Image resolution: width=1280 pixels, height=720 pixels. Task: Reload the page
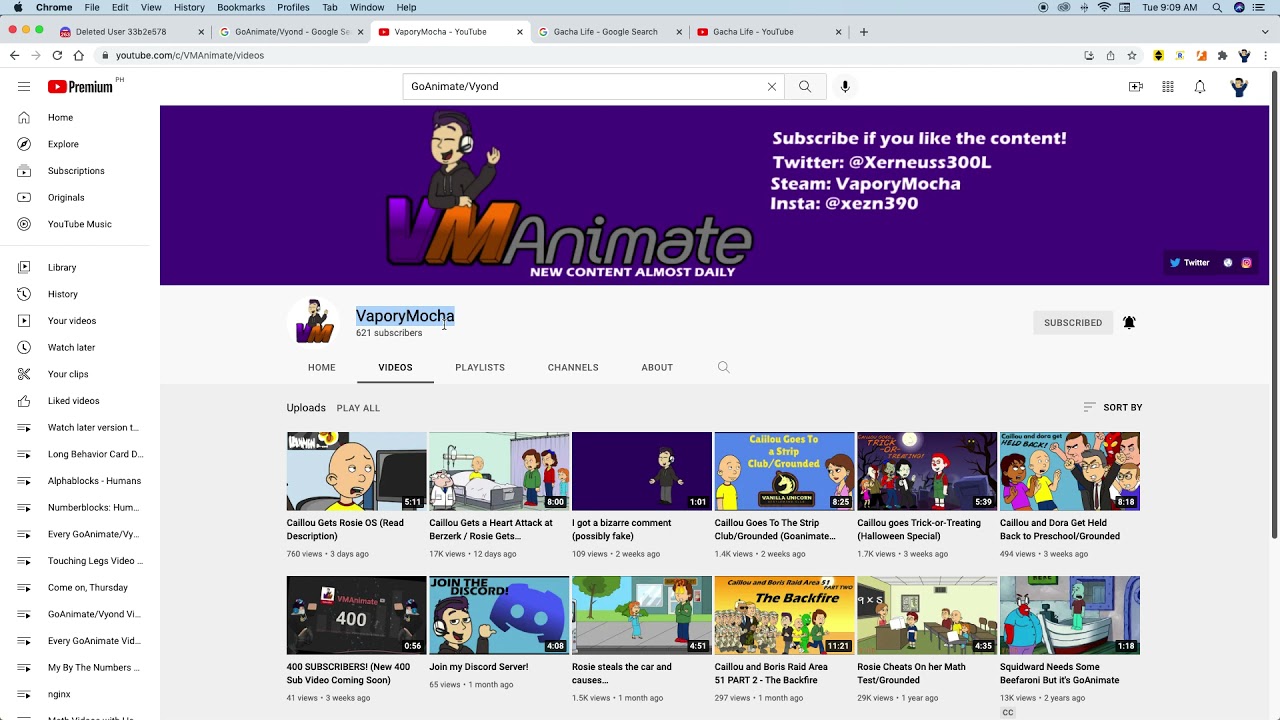(57, 56)
